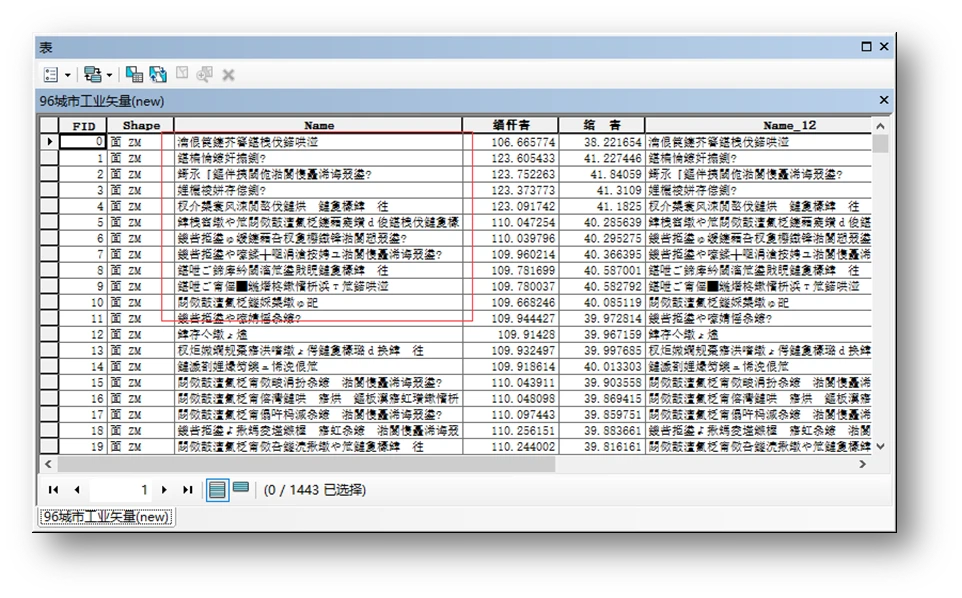The height and width of the screenshot is (598, 962).
Task: Click the (0 / 1443 已选择) status text
Action: [315, 490]
